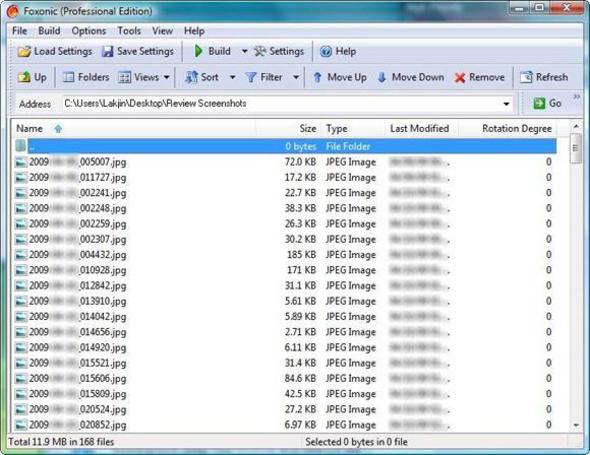Sort by Rotation Degree column header
Screen dimensions: 590x455
click(x=508, y=129)
